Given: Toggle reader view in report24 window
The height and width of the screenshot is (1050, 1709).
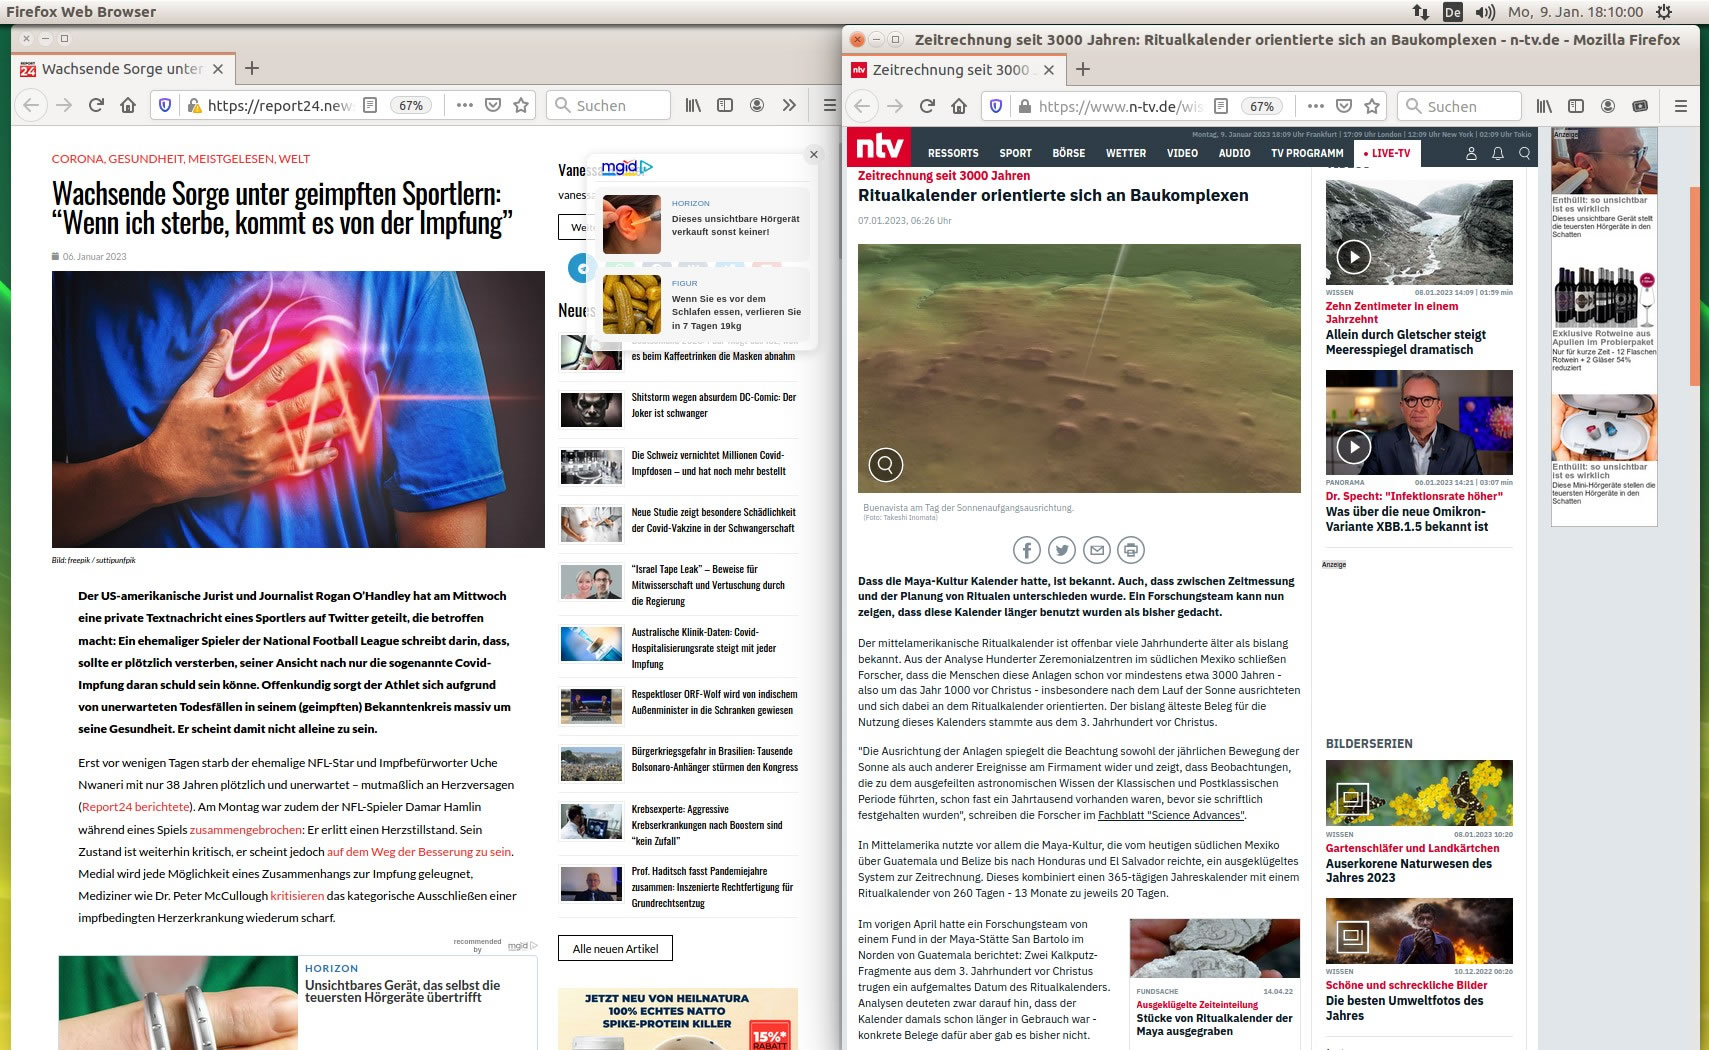Looking at the screenshot, I should [x=370, y=105].
